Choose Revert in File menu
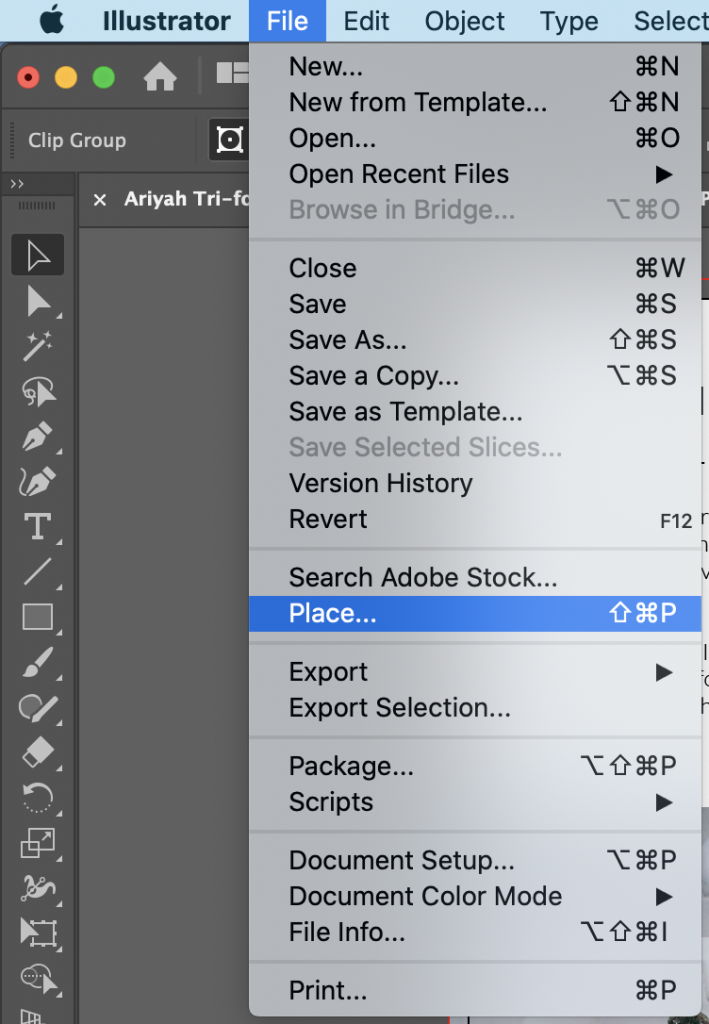Viewport: 709px width, 1024px height. (x=475, y=519)
